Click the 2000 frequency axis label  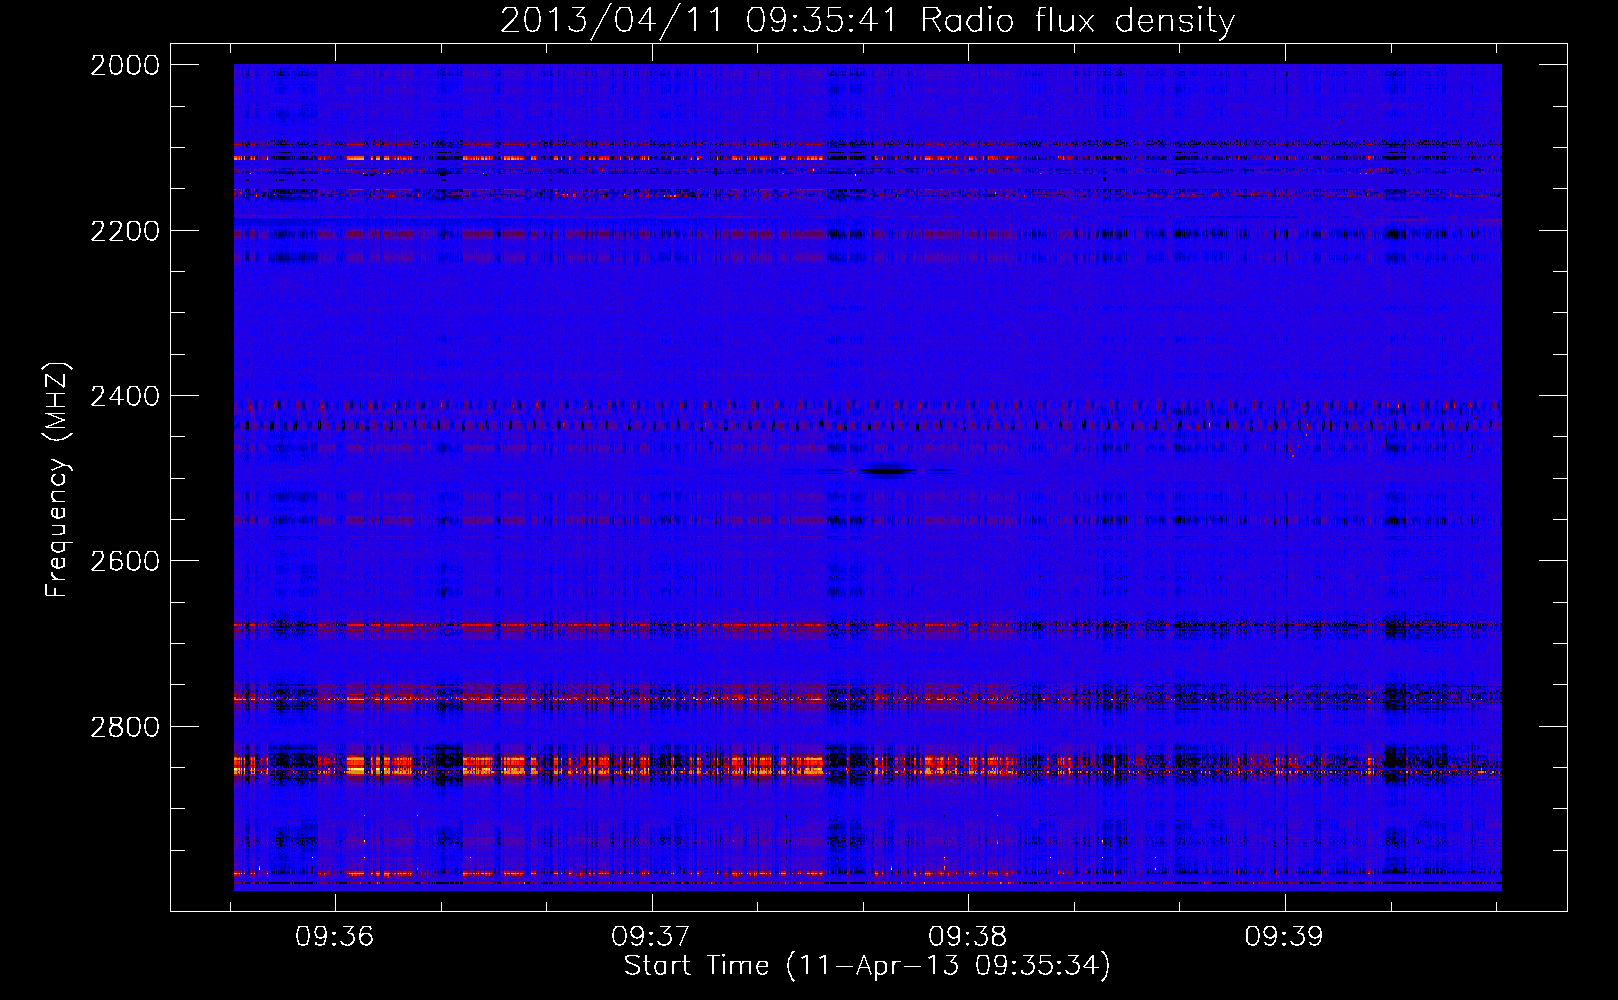[x=125, y=65]
